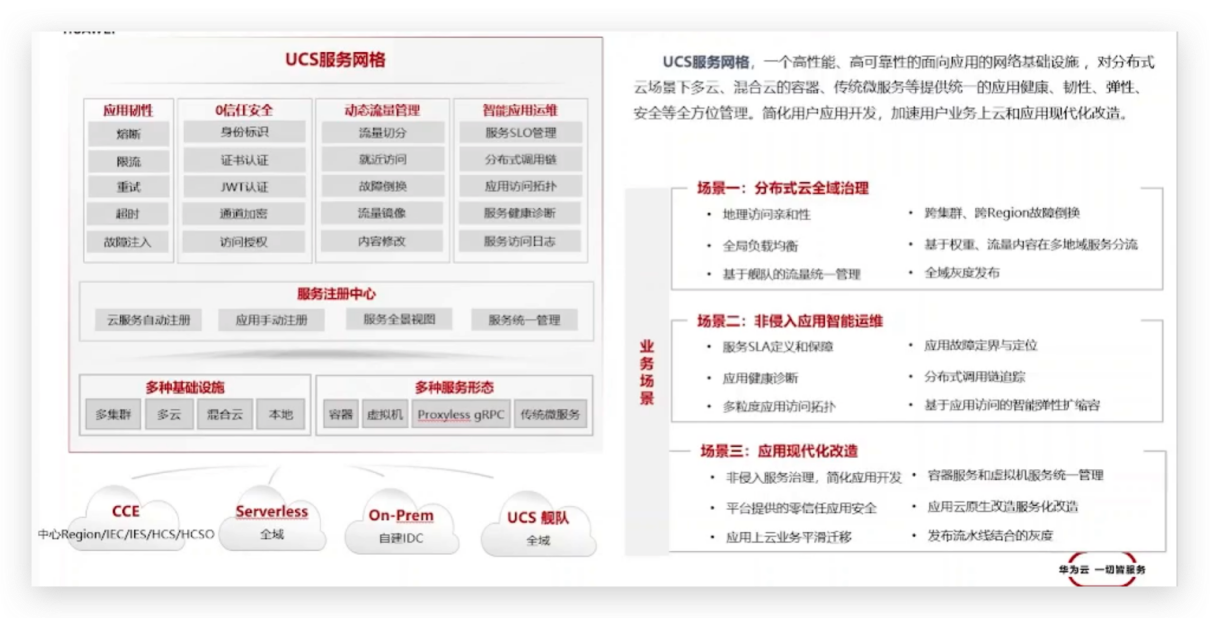Select the 服务统一管理 box

pyautogui.click(x=524, y=320)
